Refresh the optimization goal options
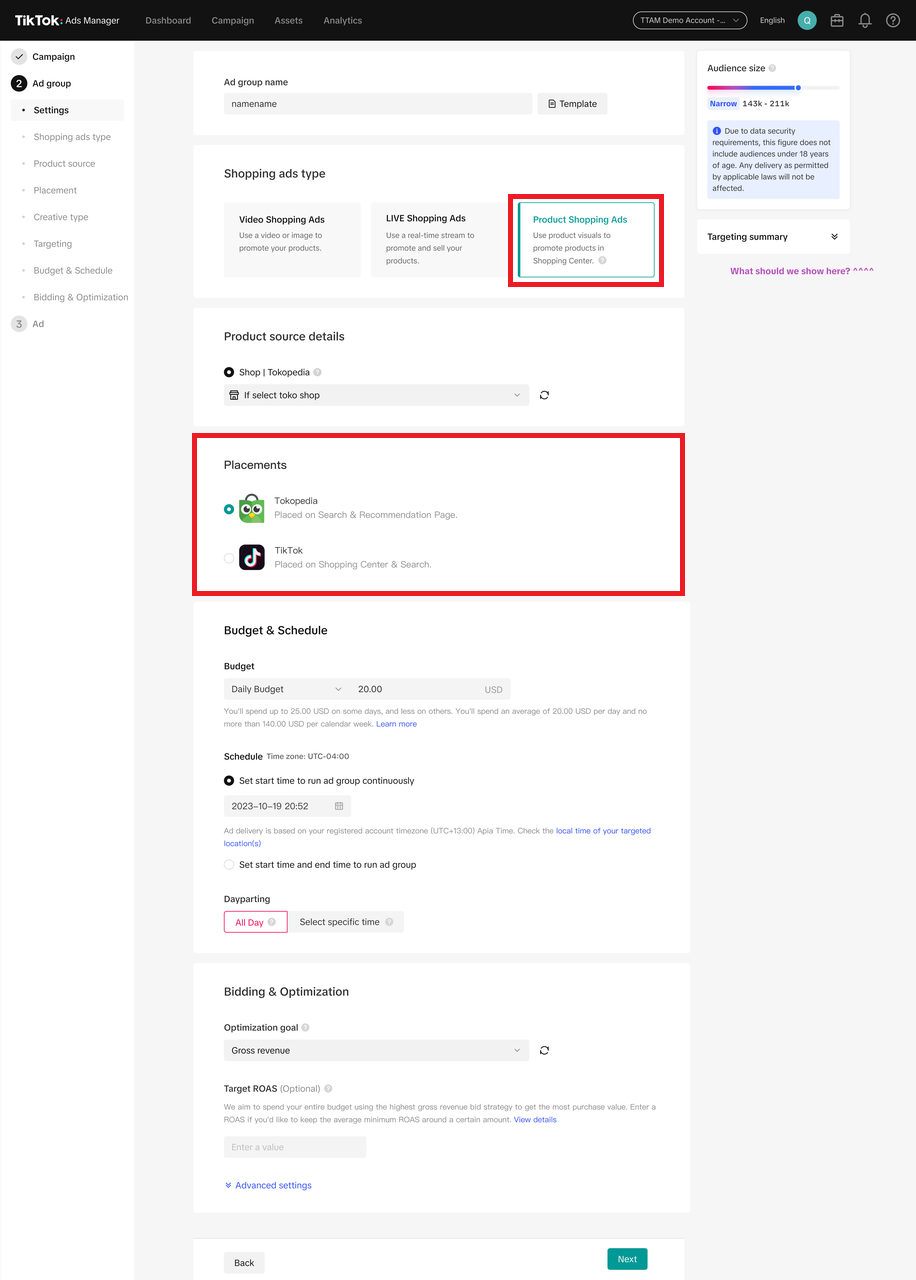The width and height of the screenshot is (916, 1280). coord(544,1051)
